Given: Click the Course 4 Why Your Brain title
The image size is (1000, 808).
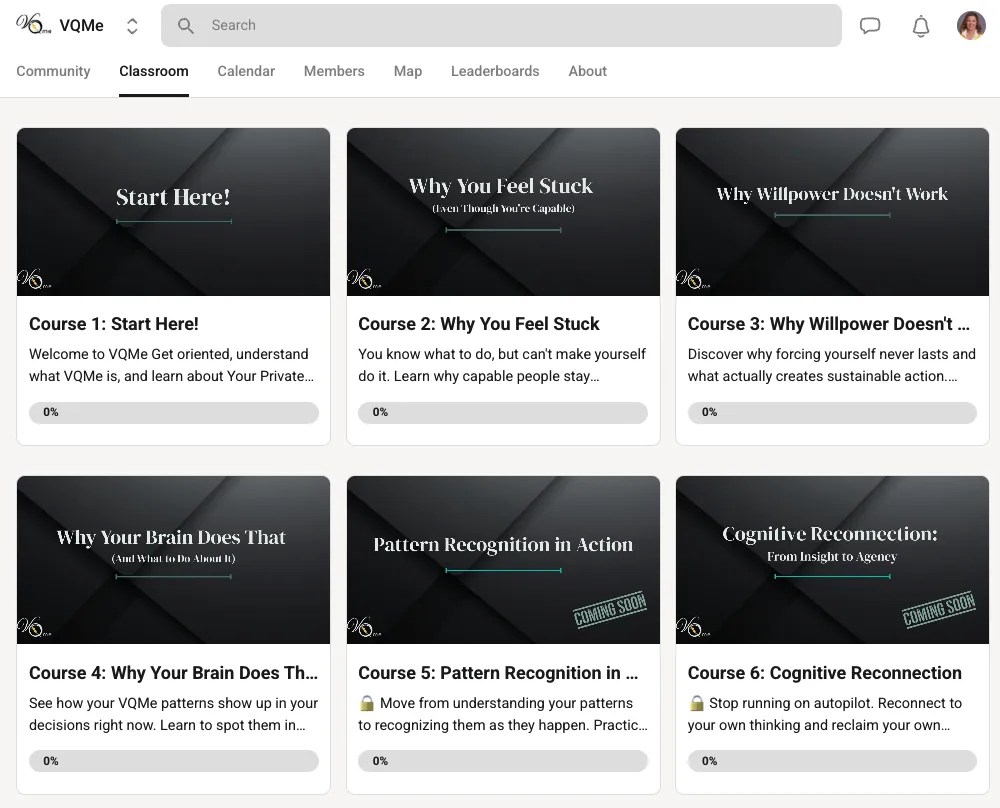Looking at the screenshot, I should pyautogui.click(x=173, y=673).
